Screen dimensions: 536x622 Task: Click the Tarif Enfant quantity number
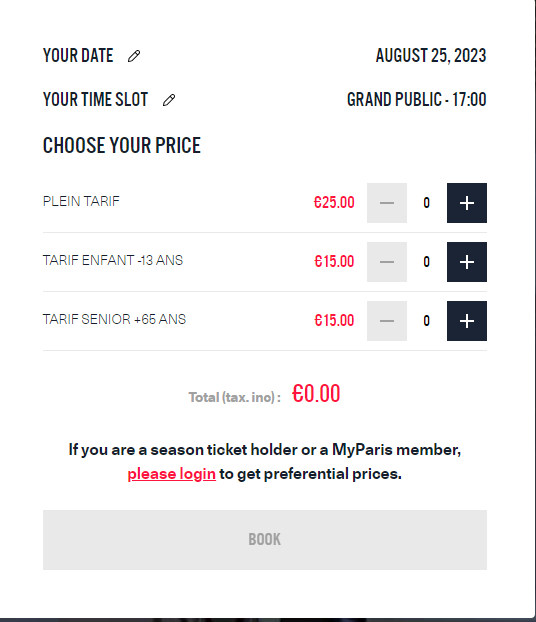pos(426,262)
